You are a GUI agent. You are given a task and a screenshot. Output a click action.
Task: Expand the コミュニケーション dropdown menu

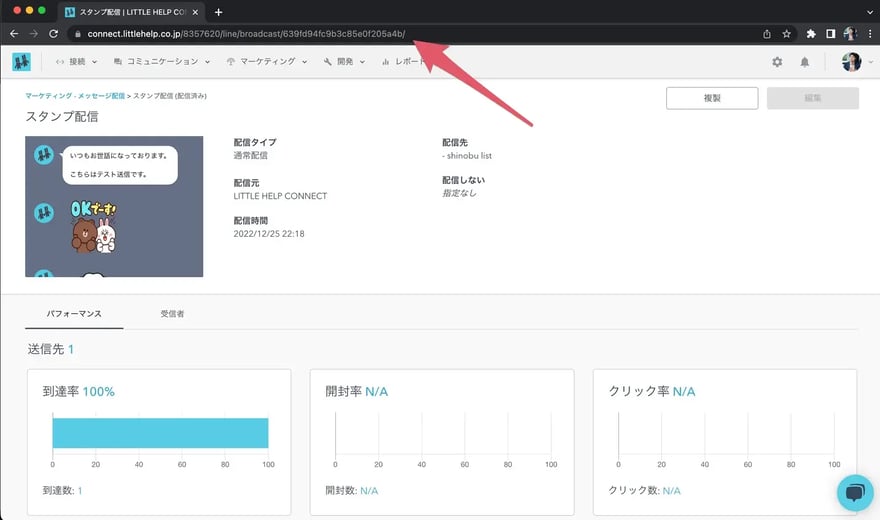click(162, 62)
